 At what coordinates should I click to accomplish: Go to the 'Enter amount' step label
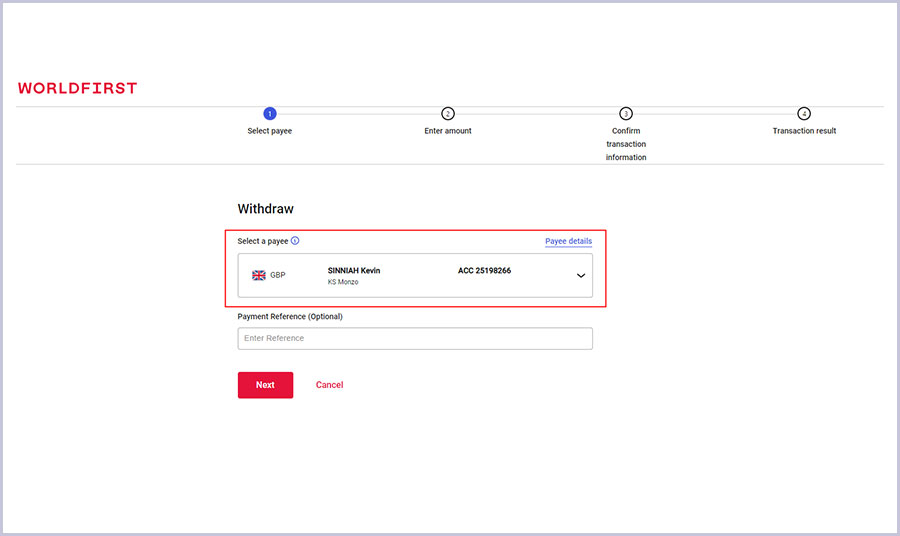click(x=448, y=131)
